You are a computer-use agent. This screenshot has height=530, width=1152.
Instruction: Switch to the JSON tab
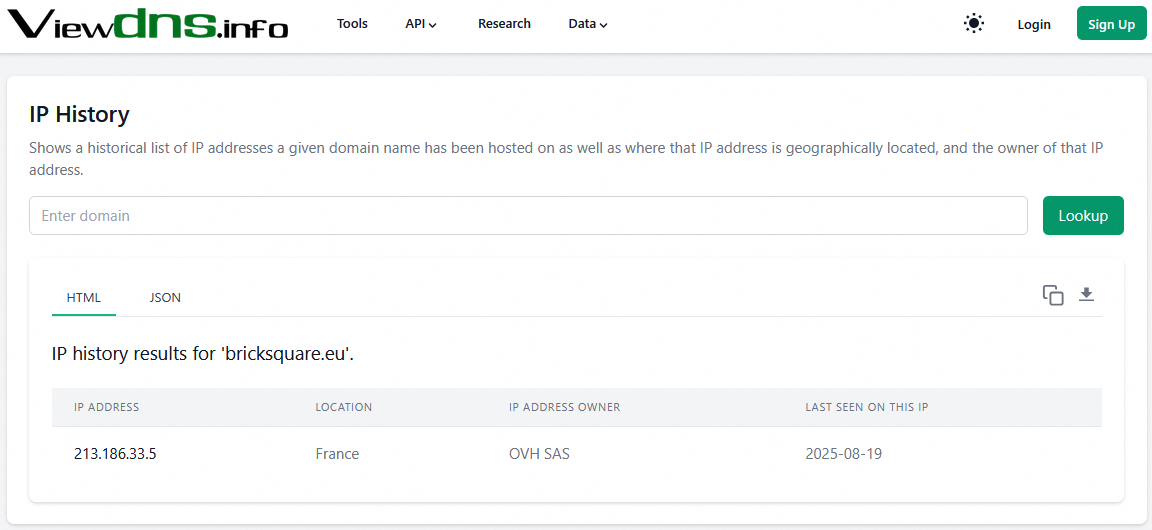[x=165, y=298]
